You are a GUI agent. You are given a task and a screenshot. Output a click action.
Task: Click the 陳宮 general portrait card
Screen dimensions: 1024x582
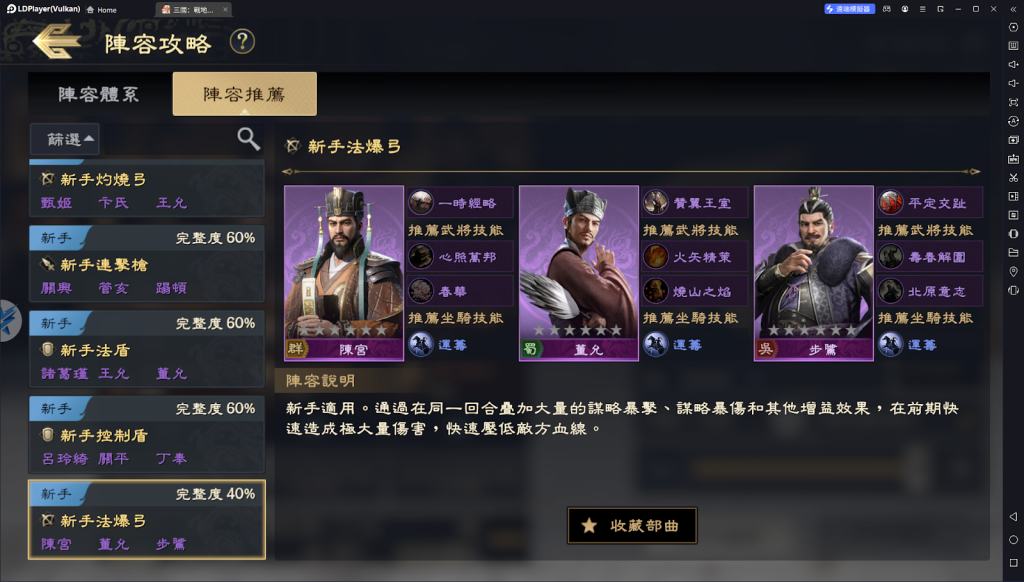pos(344,273)
